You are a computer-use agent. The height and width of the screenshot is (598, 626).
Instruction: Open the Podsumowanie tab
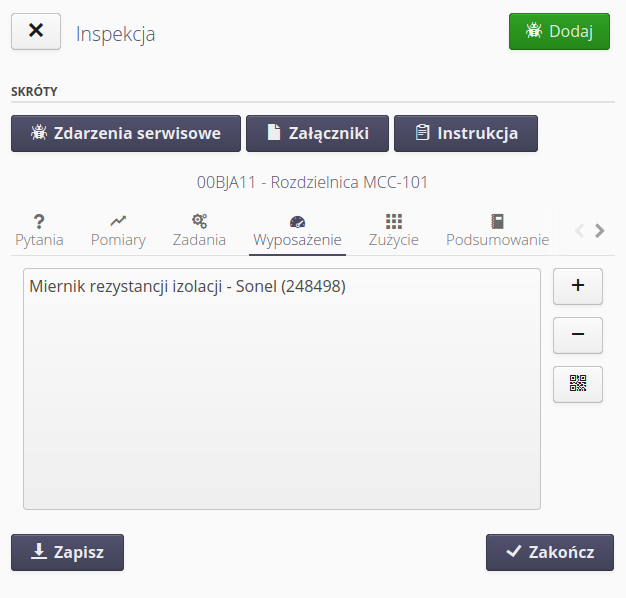(497, 230)
